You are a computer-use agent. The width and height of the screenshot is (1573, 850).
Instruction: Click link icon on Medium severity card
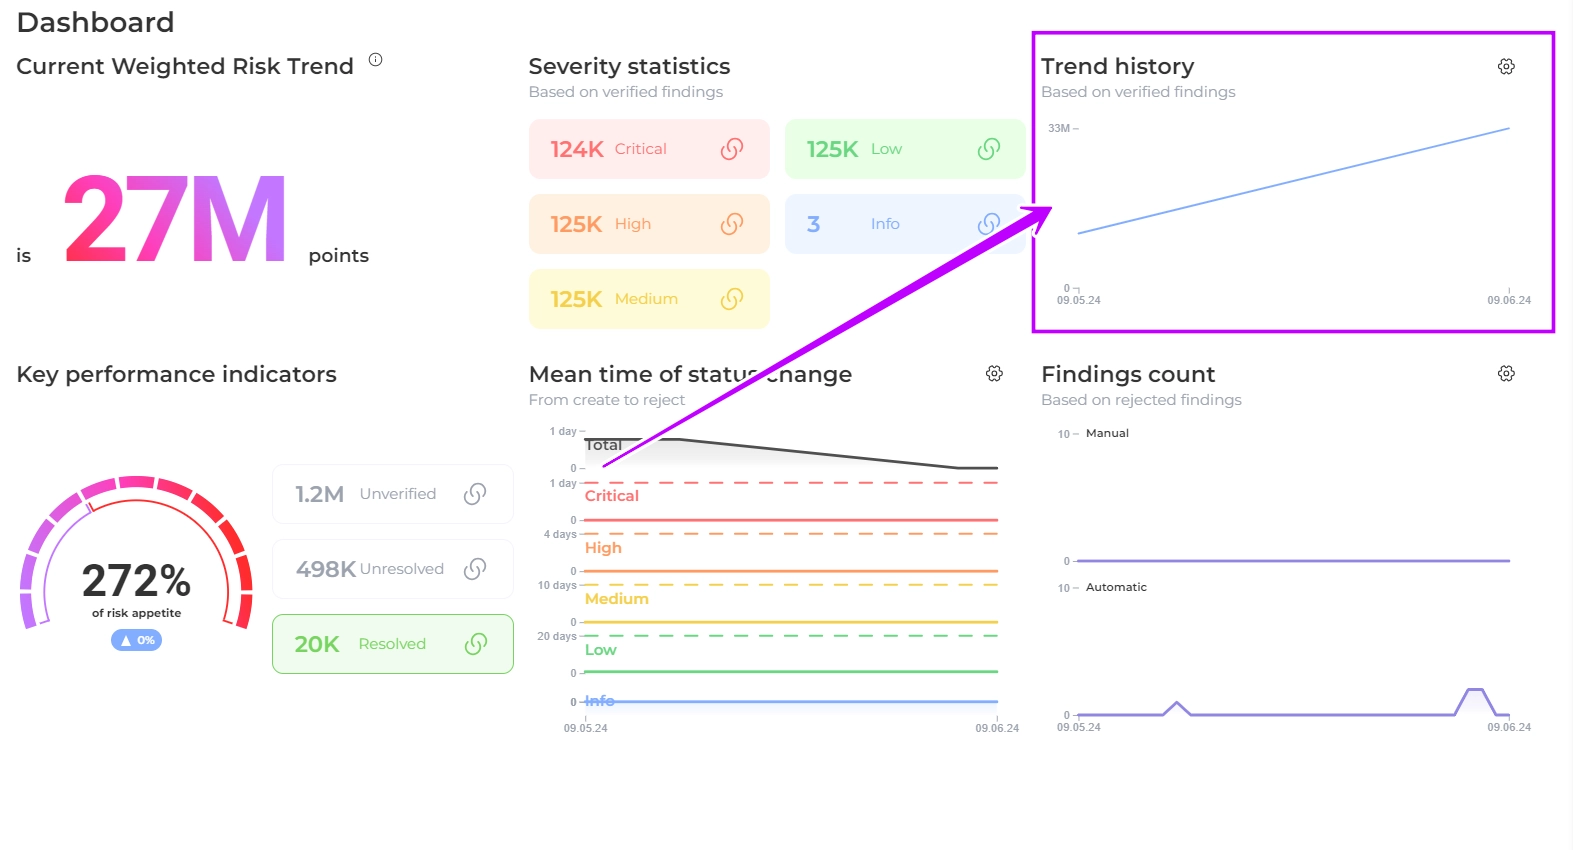tap(731, 299)
